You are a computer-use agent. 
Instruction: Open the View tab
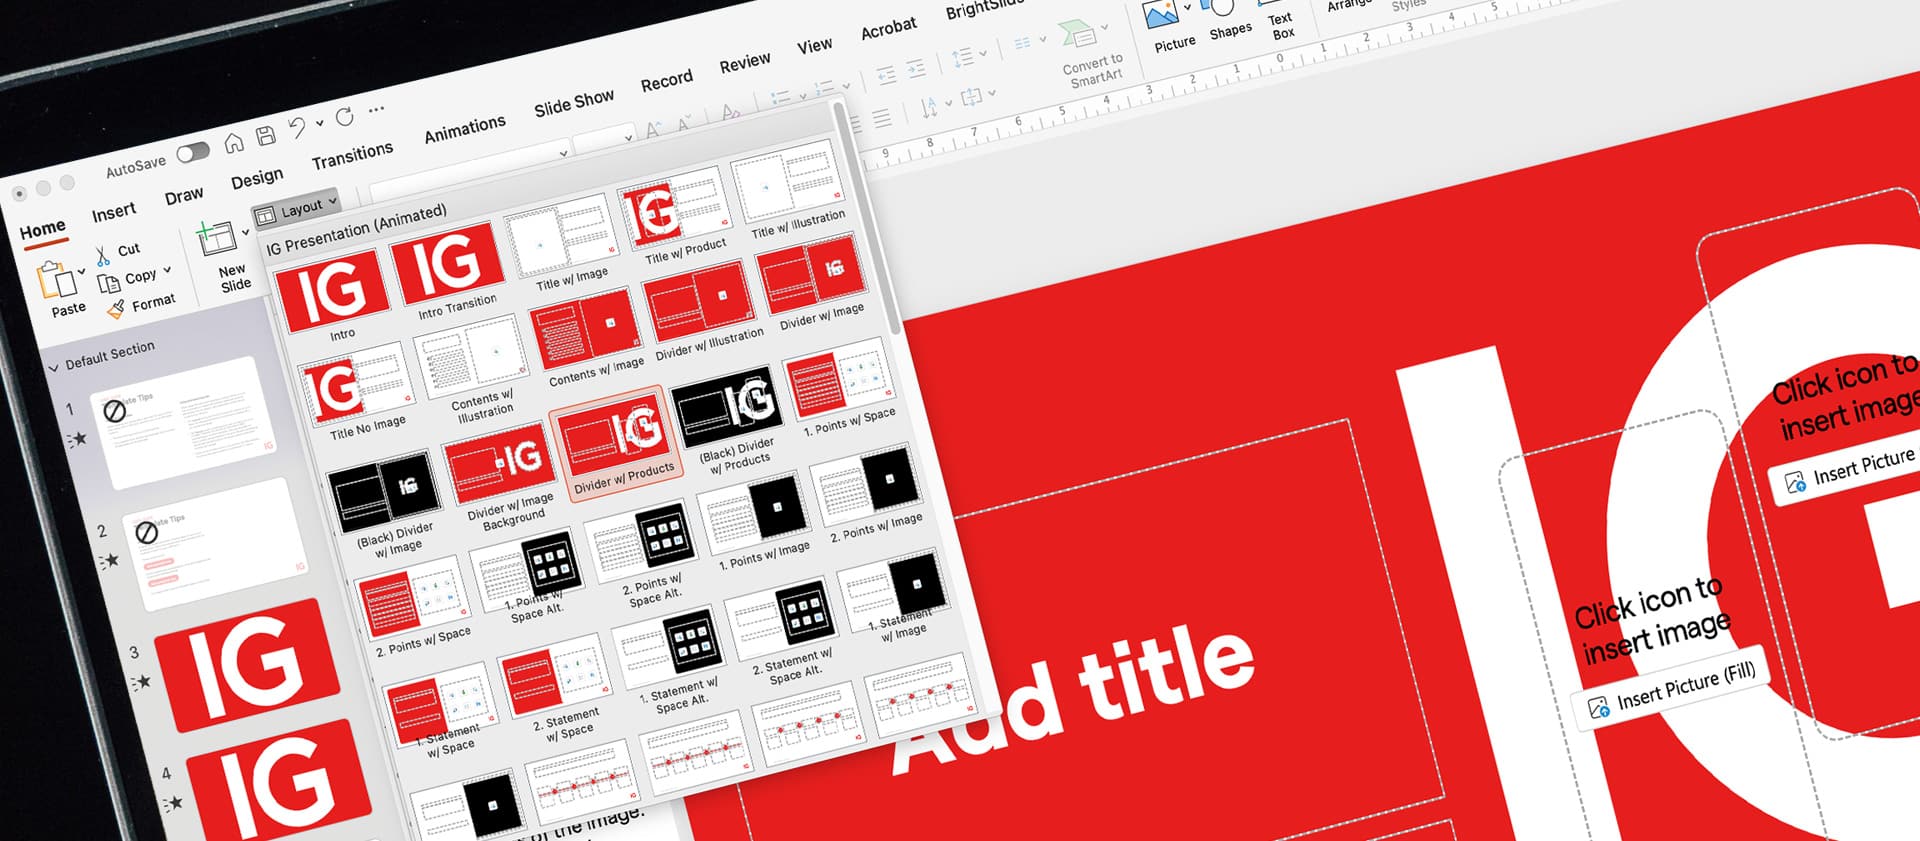point(814,46)
